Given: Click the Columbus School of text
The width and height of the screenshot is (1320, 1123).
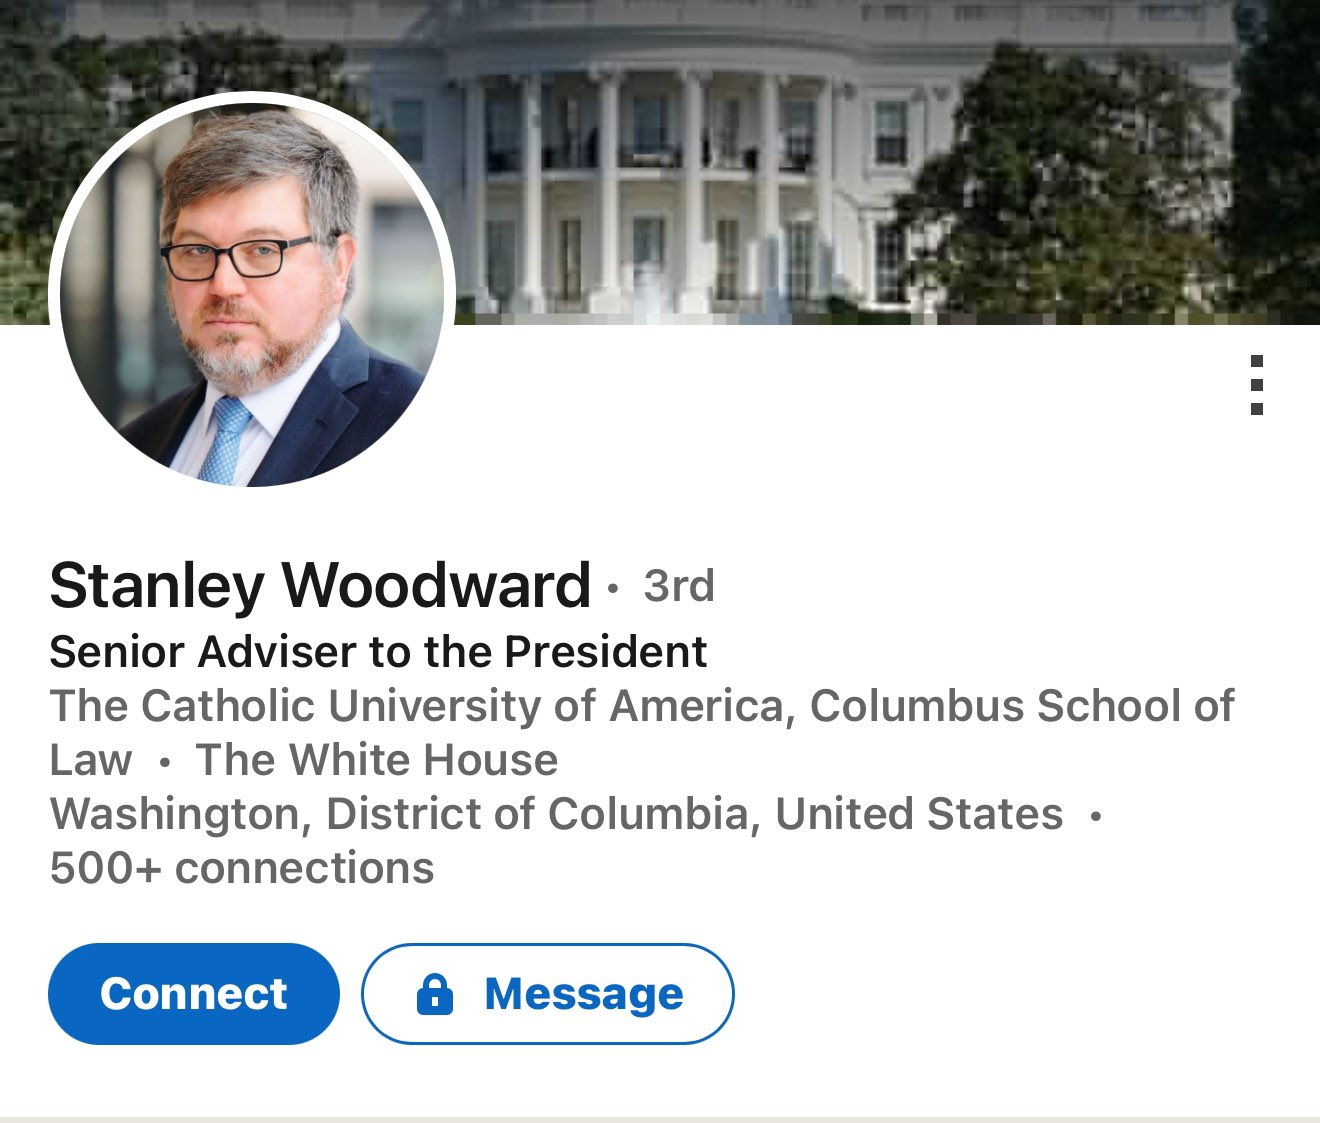Looking at the screenshot, I should pos(1022,706).
